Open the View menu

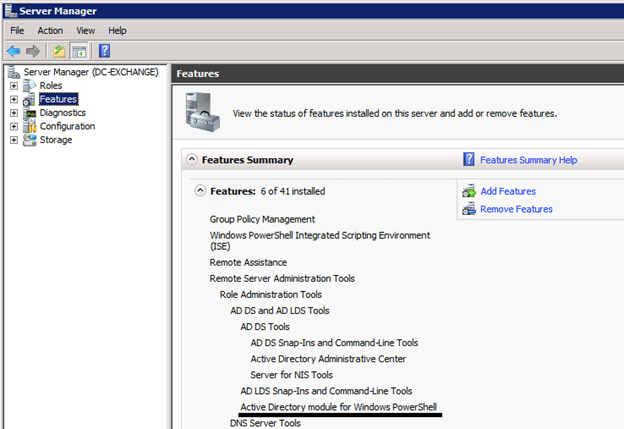click(x=86, y=30)
